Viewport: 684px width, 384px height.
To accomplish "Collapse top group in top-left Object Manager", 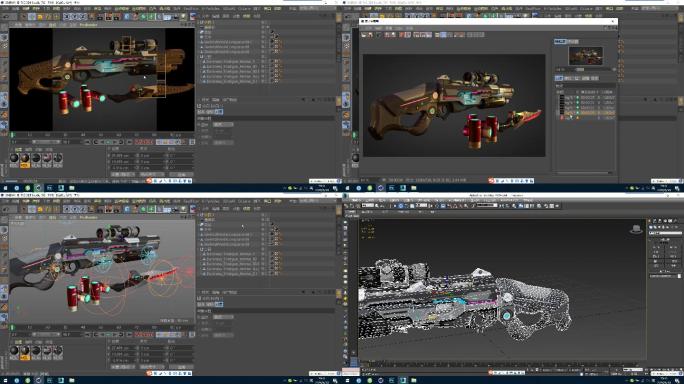I will point(198,22).
